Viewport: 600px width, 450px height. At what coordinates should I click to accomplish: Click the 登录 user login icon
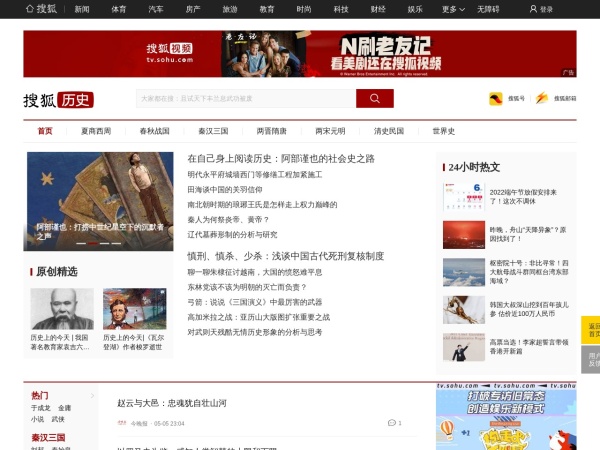point(532,9)
